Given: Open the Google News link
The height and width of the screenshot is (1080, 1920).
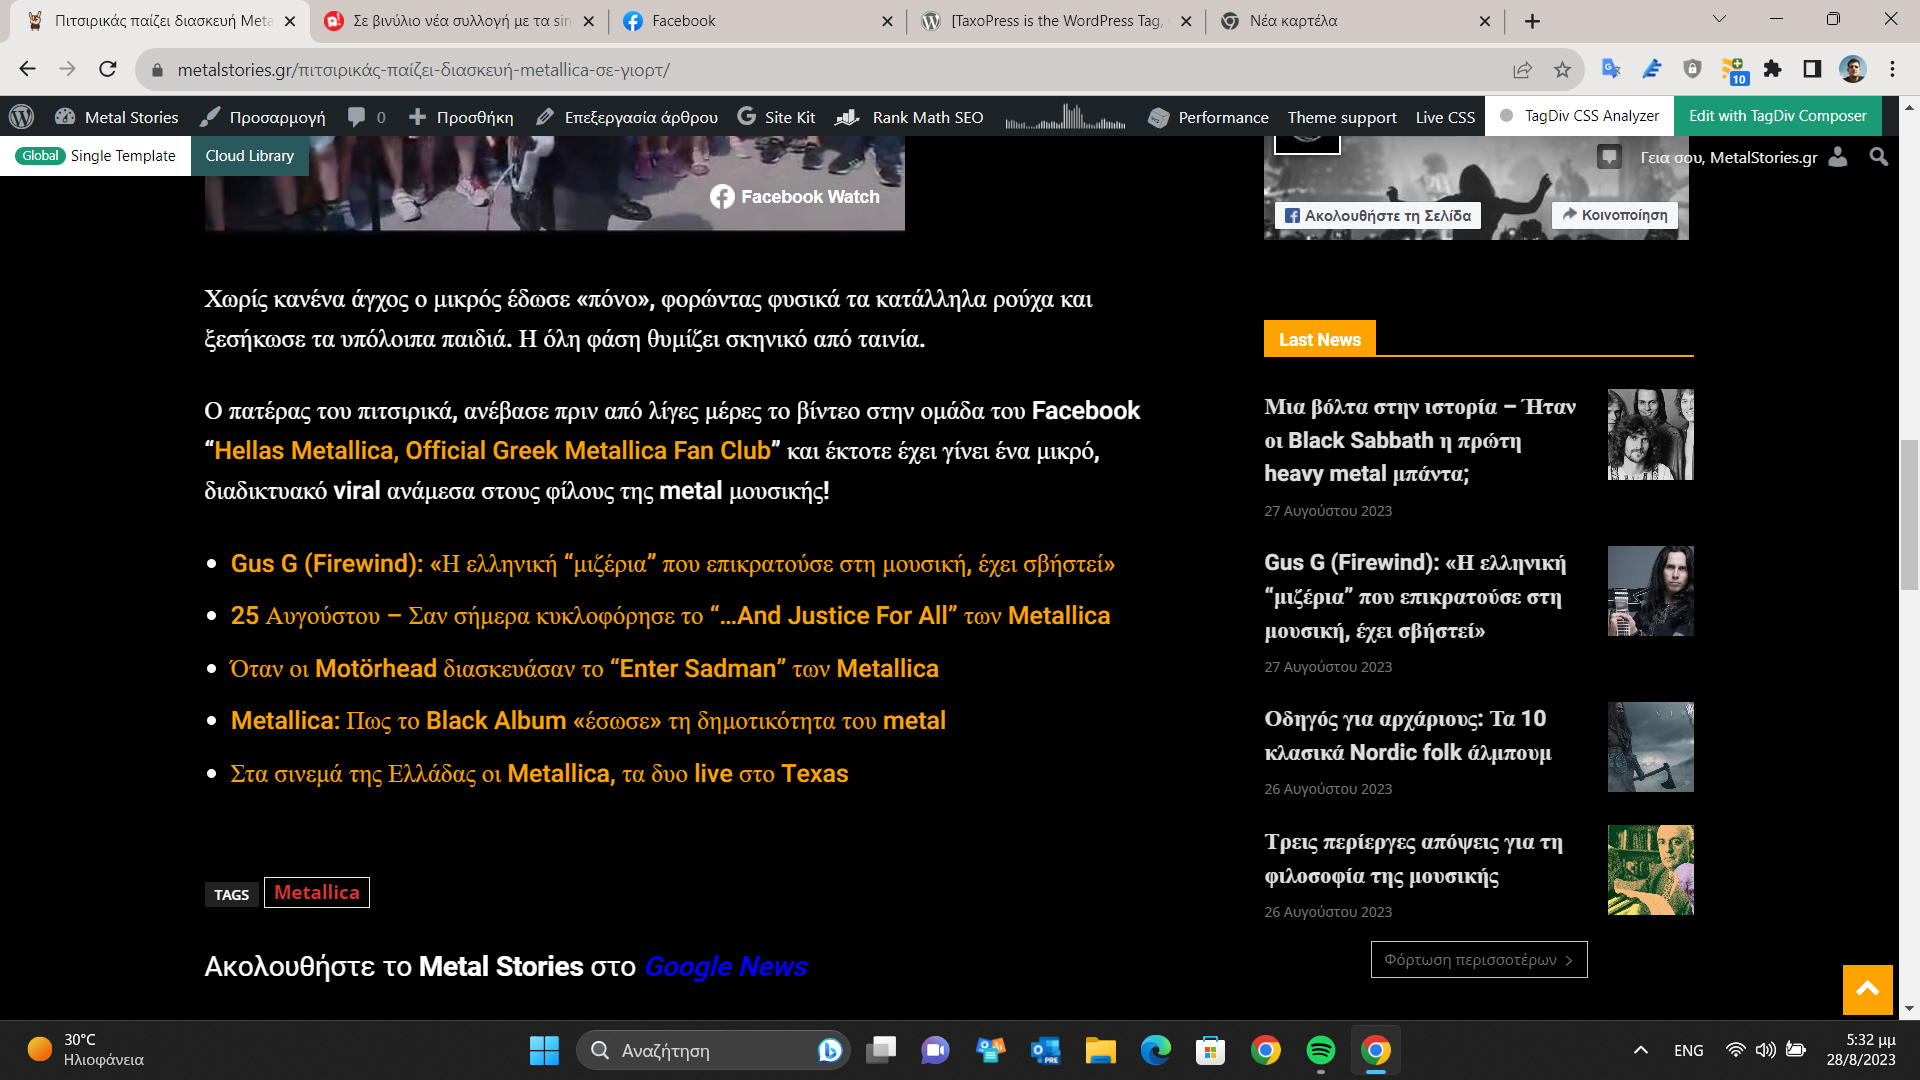Looking at the screenshot, I should pos(726,967).
